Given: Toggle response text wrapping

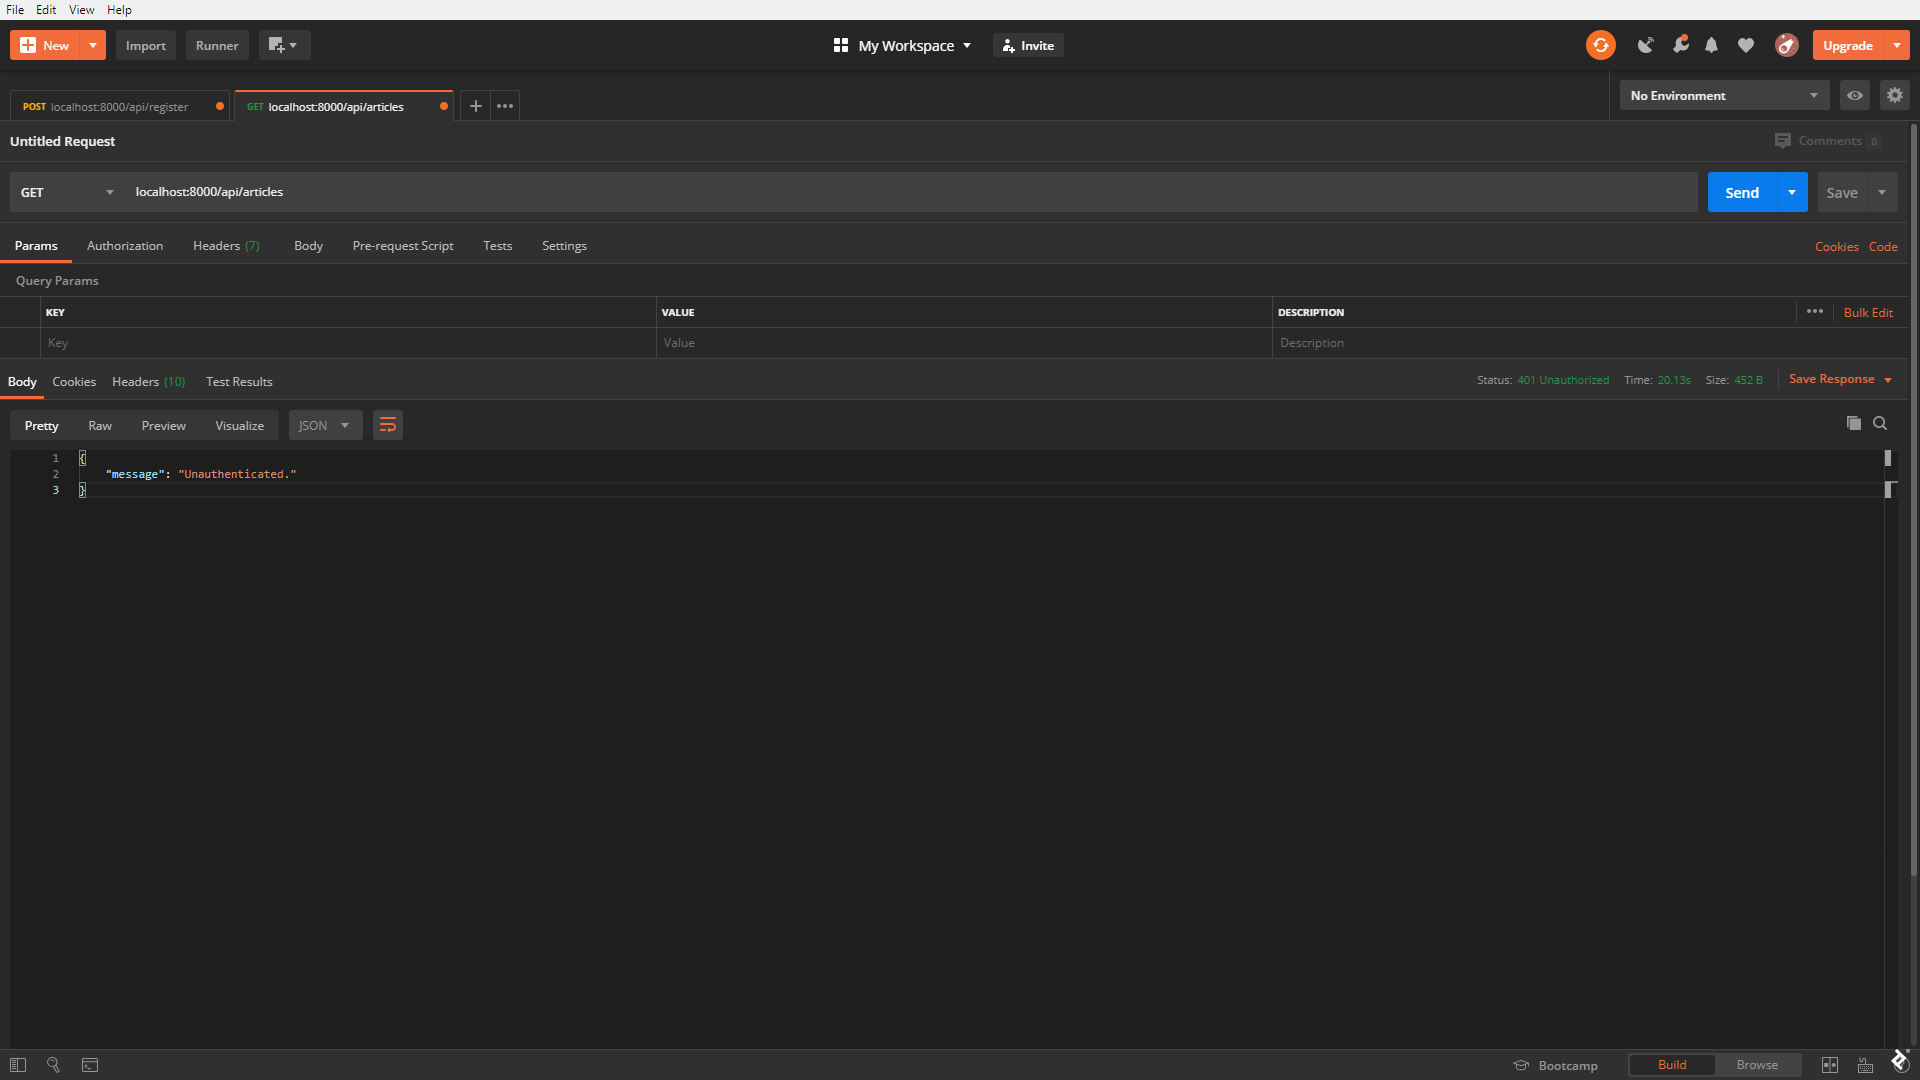Looking at the screenshot, I should pos(388,425).
